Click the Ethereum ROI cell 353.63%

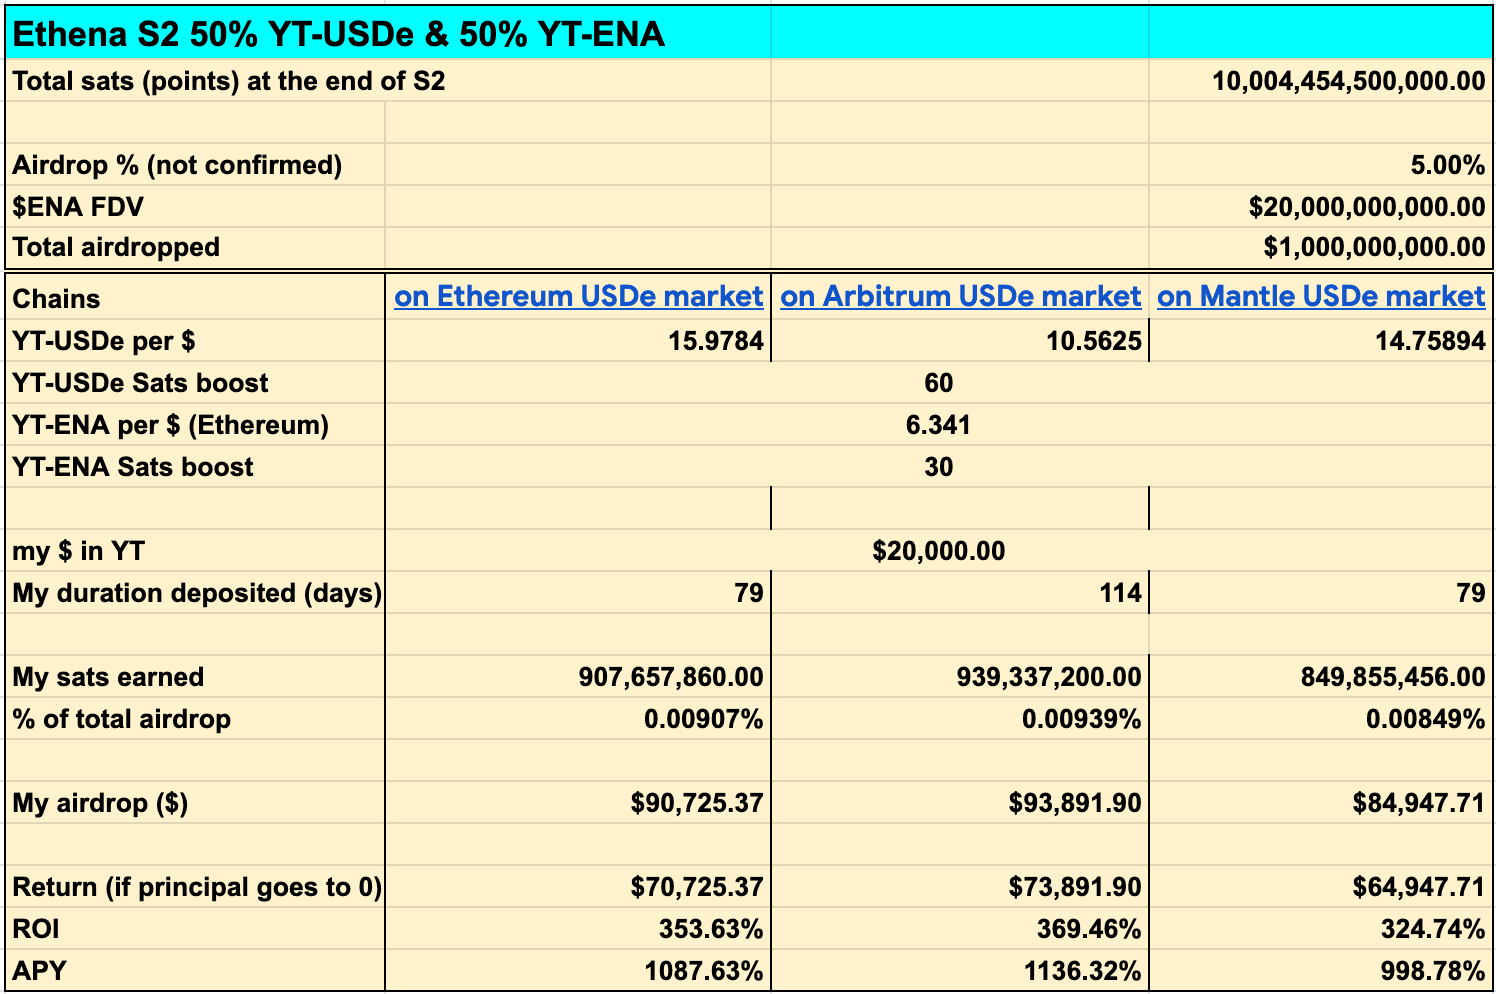pos(579,929)
